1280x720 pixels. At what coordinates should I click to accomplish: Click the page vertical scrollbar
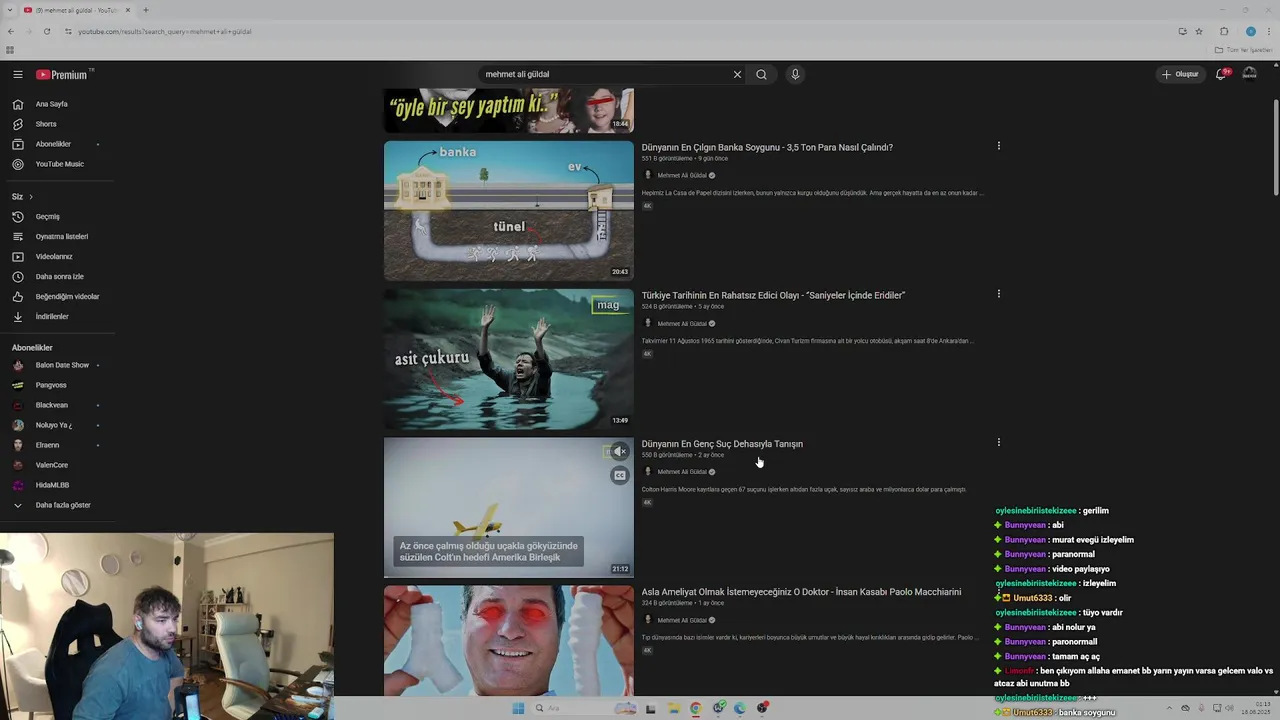[x=1275, y=149]
